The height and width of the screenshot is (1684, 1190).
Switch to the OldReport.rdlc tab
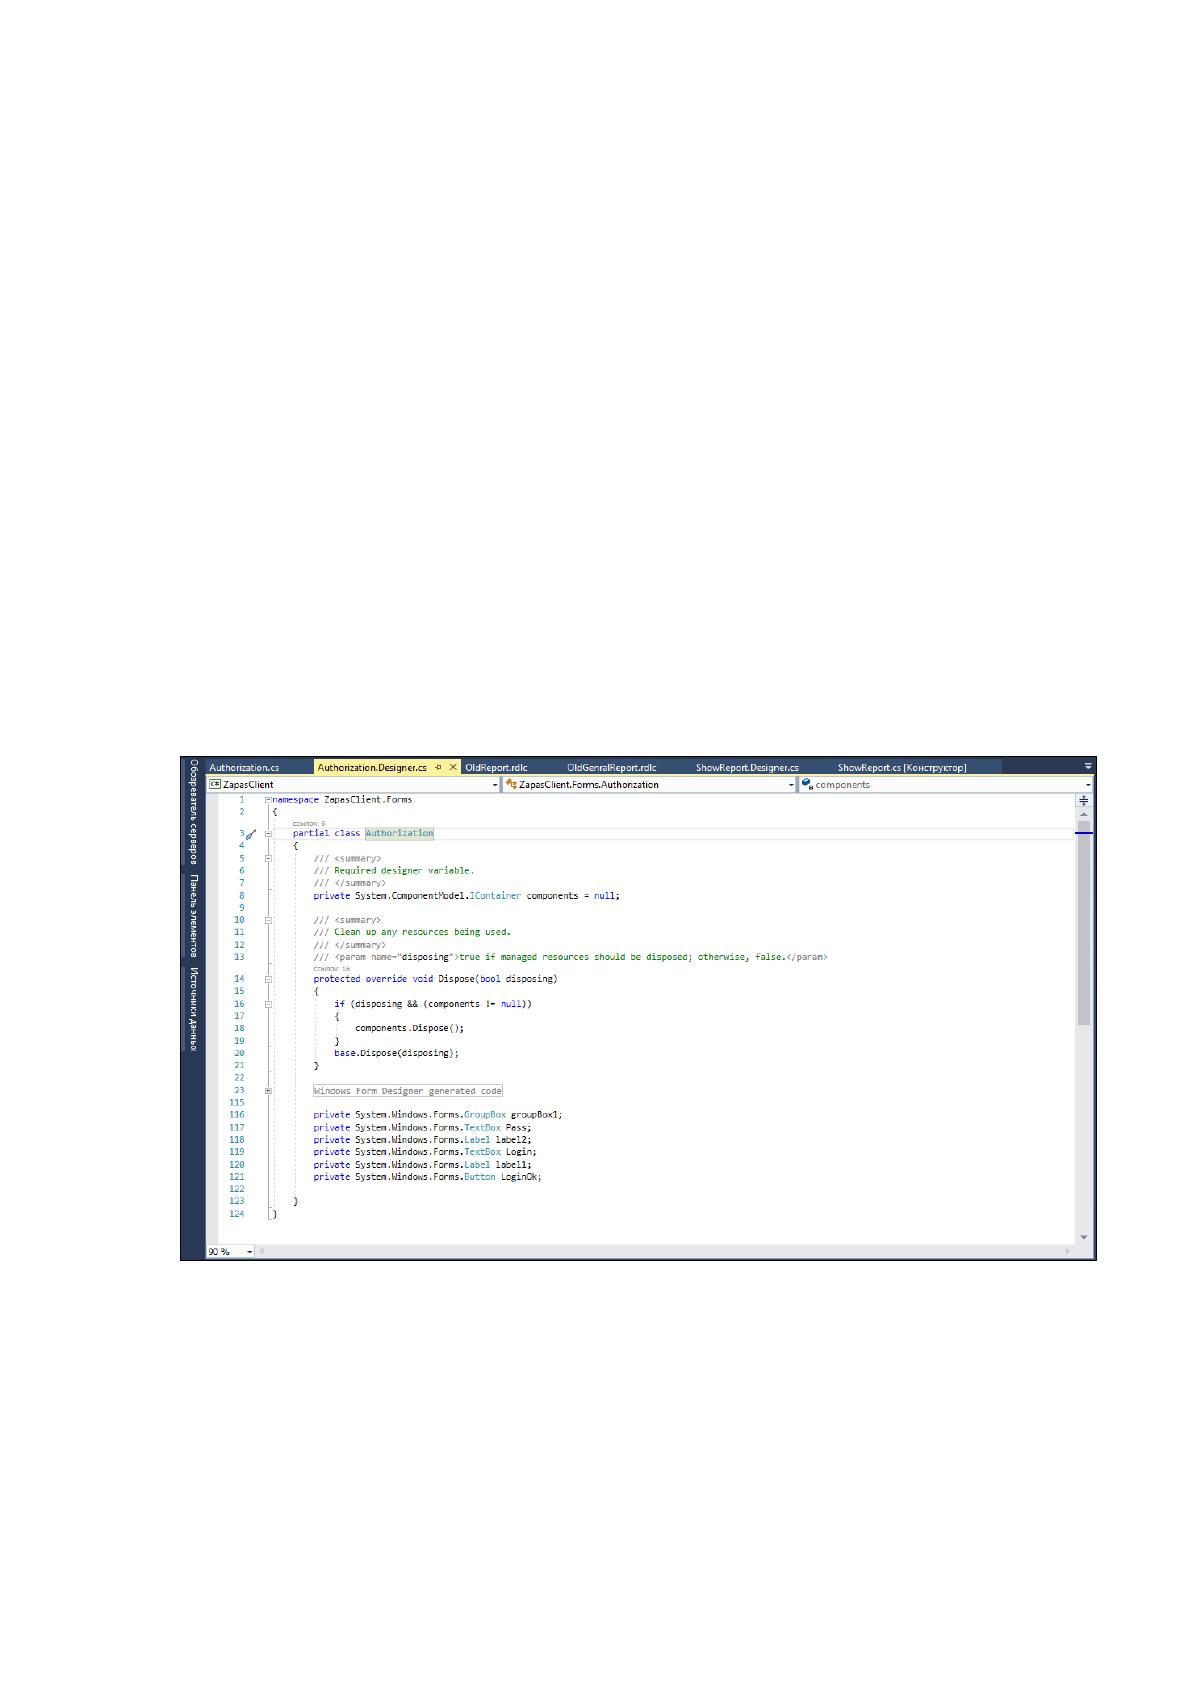[x=496, y=767]
